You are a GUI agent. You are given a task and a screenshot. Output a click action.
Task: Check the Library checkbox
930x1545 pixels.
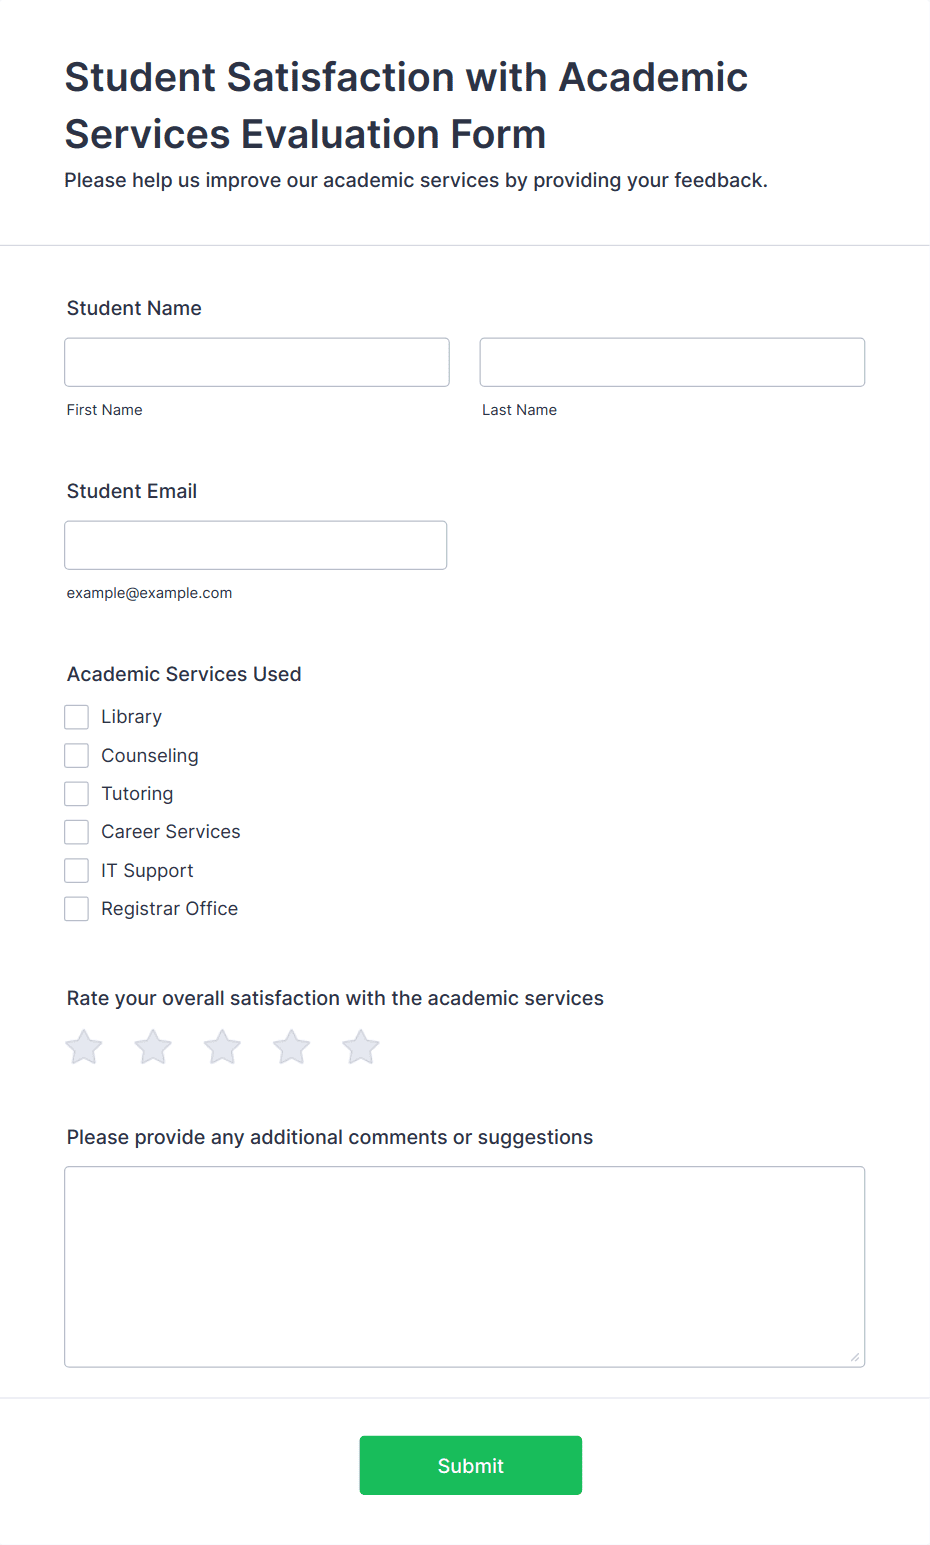(x=77, y=717)
